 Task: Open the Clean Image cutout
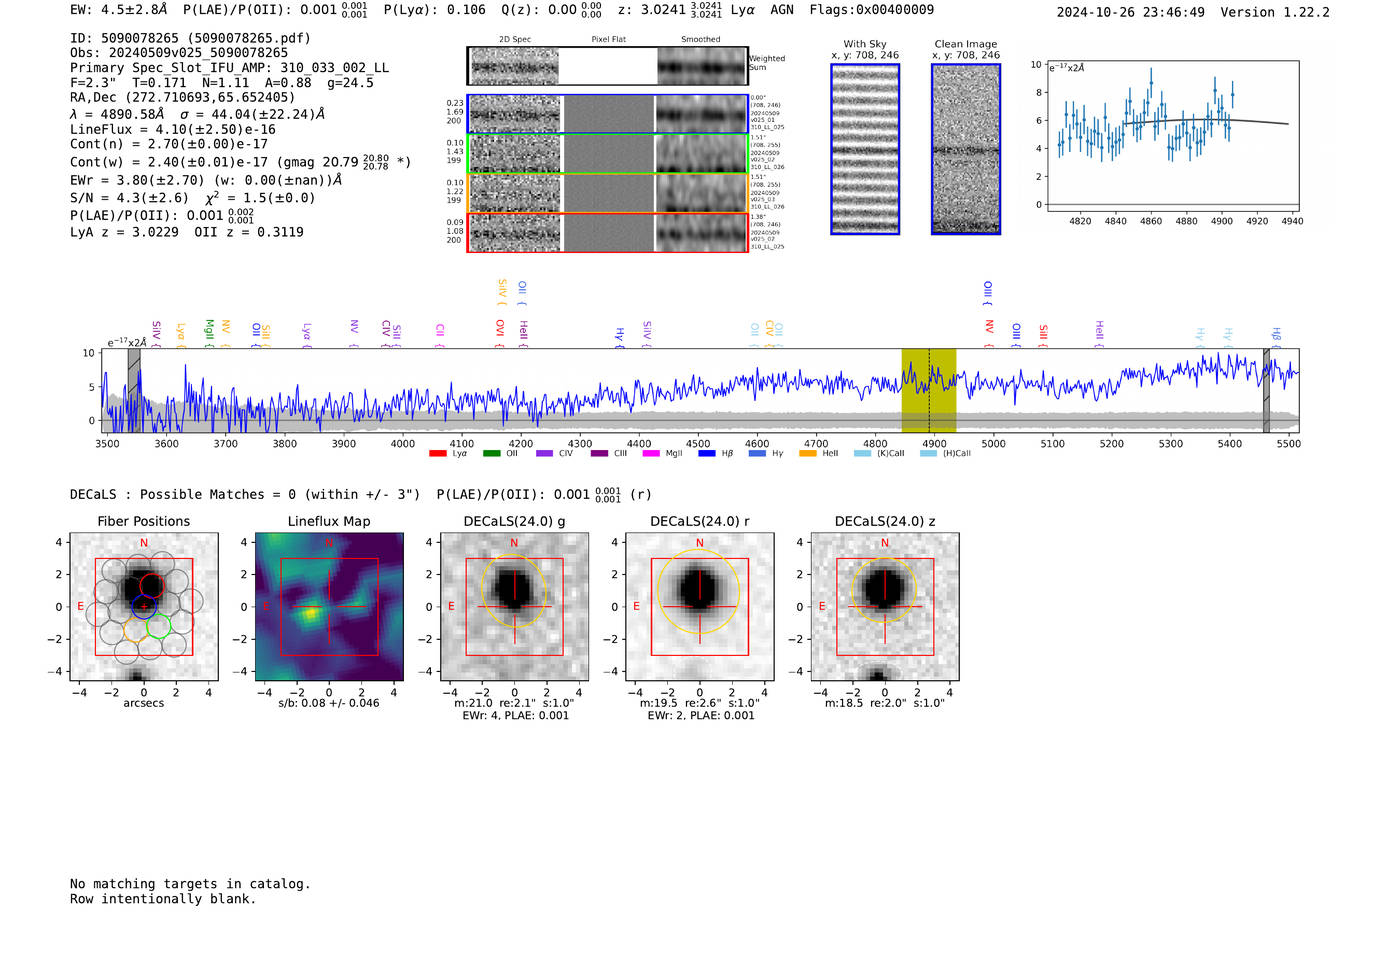(x=966, y=149)
